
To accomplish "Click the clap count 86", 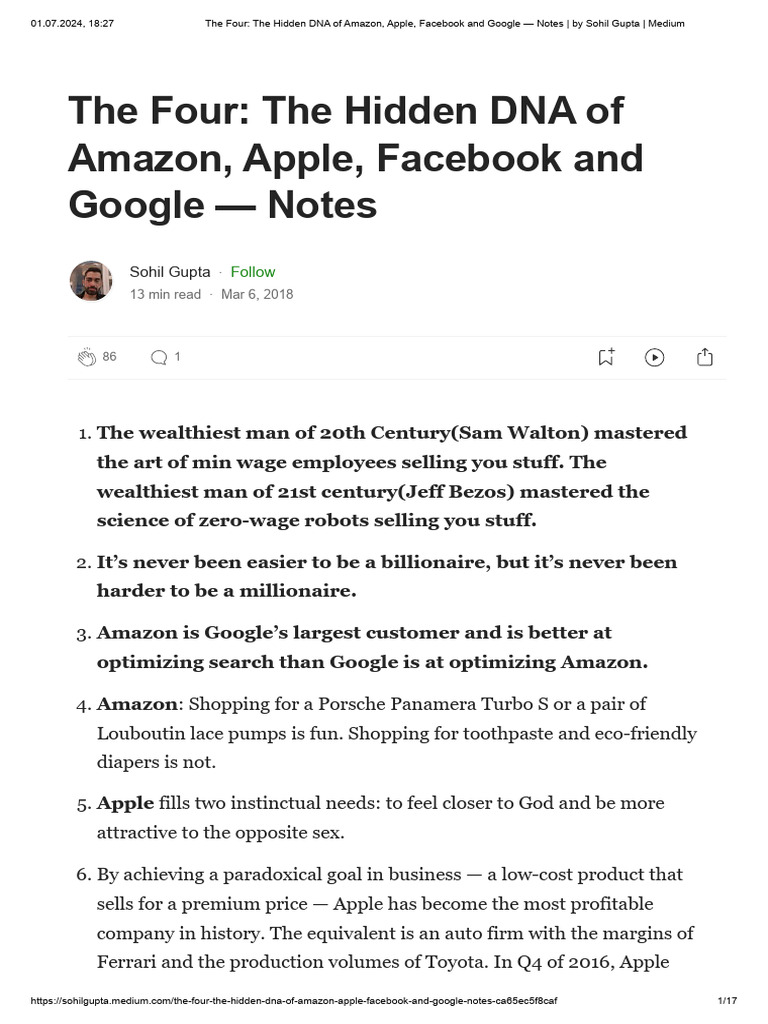I will (x=110, y=357).
